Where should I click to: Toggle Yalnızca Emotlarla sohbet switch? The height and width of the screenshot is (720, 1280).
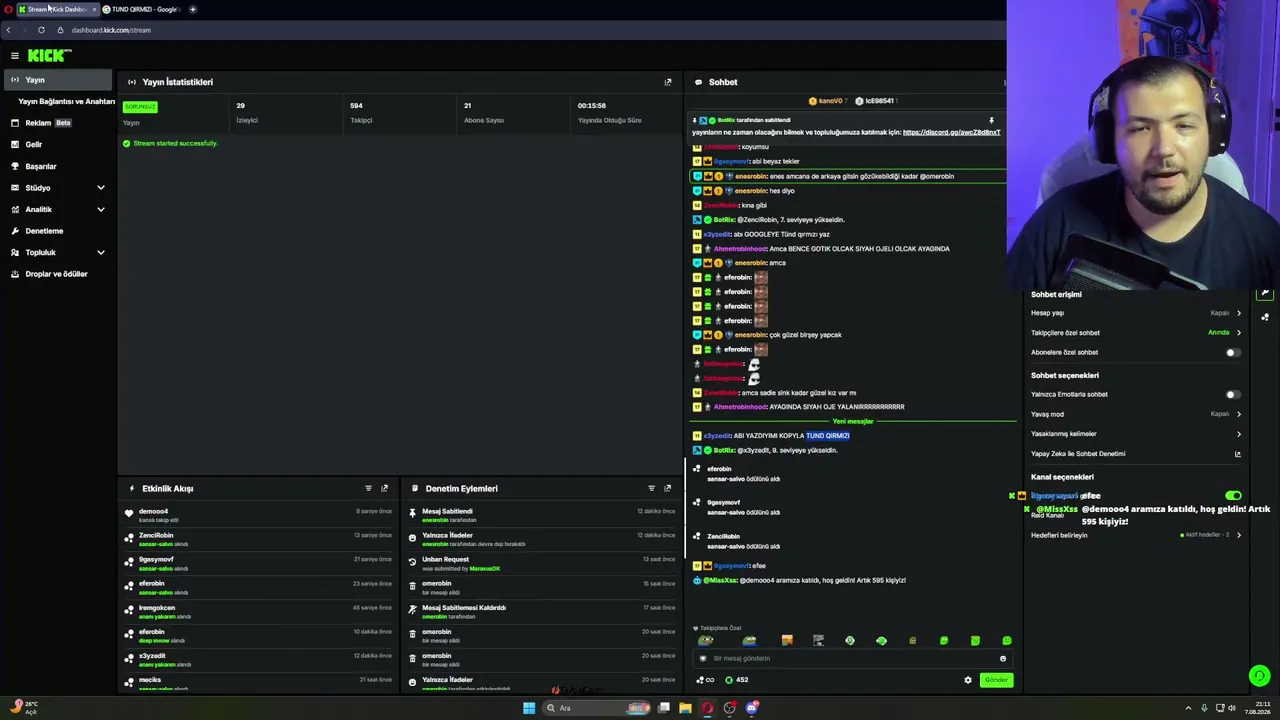(1233, 394)
